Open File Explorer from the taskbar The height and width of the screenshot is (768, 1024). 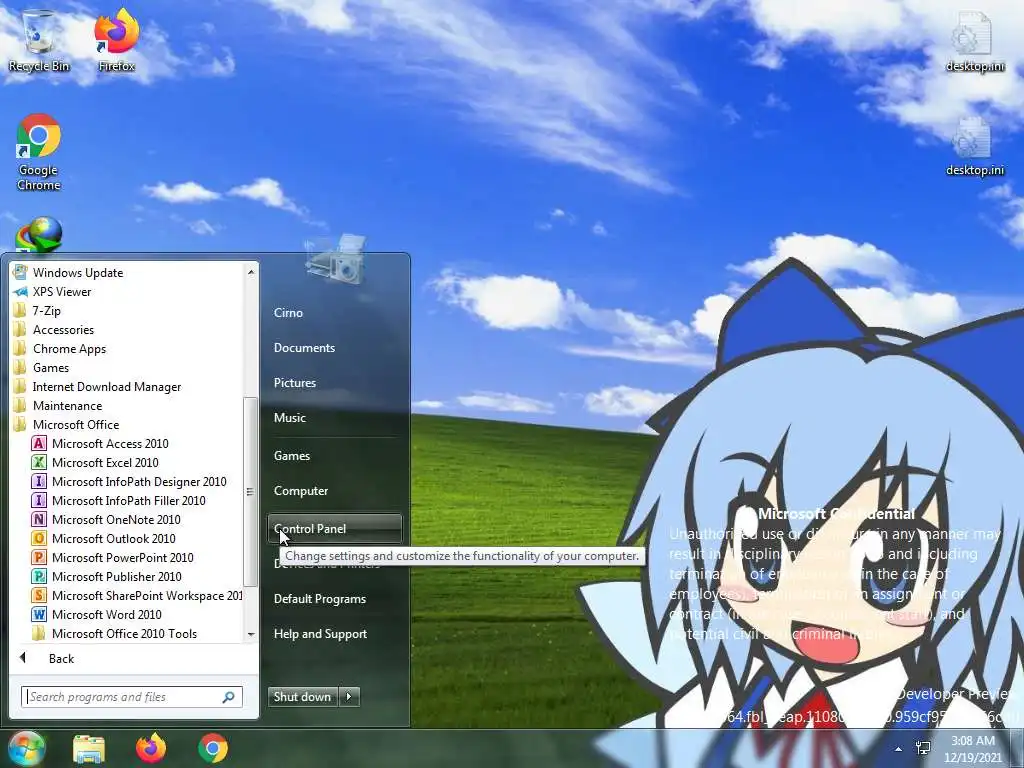coord(89,748)
